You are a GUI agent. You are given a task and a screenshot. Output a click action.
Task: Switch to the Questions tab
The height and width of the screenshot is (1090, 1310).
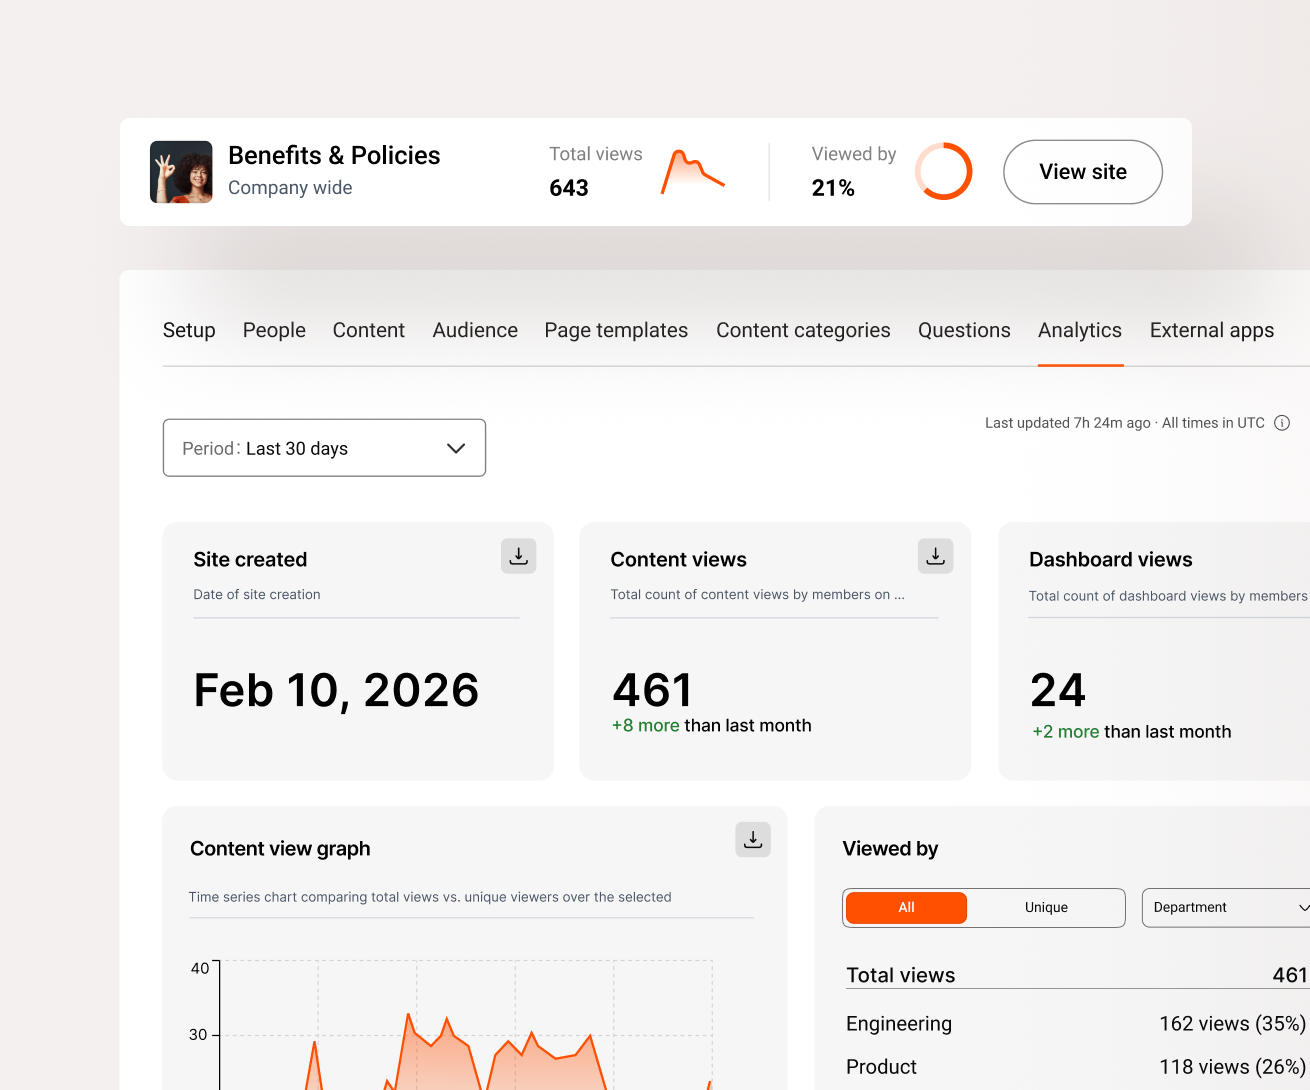[964, 330]
